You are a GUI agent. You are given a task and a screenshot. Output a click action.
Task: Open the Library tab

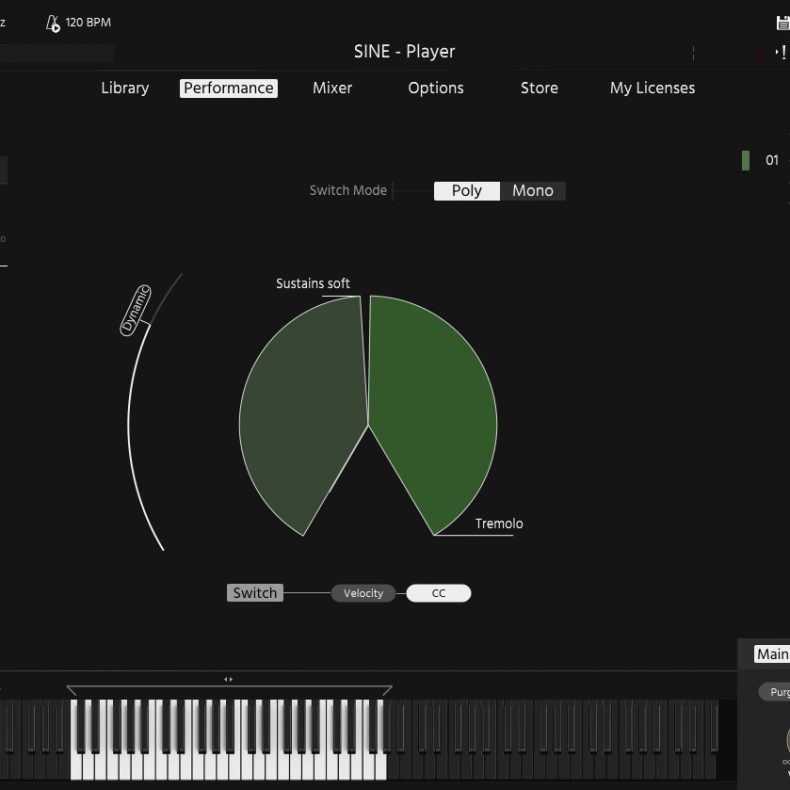pos(125,88)
